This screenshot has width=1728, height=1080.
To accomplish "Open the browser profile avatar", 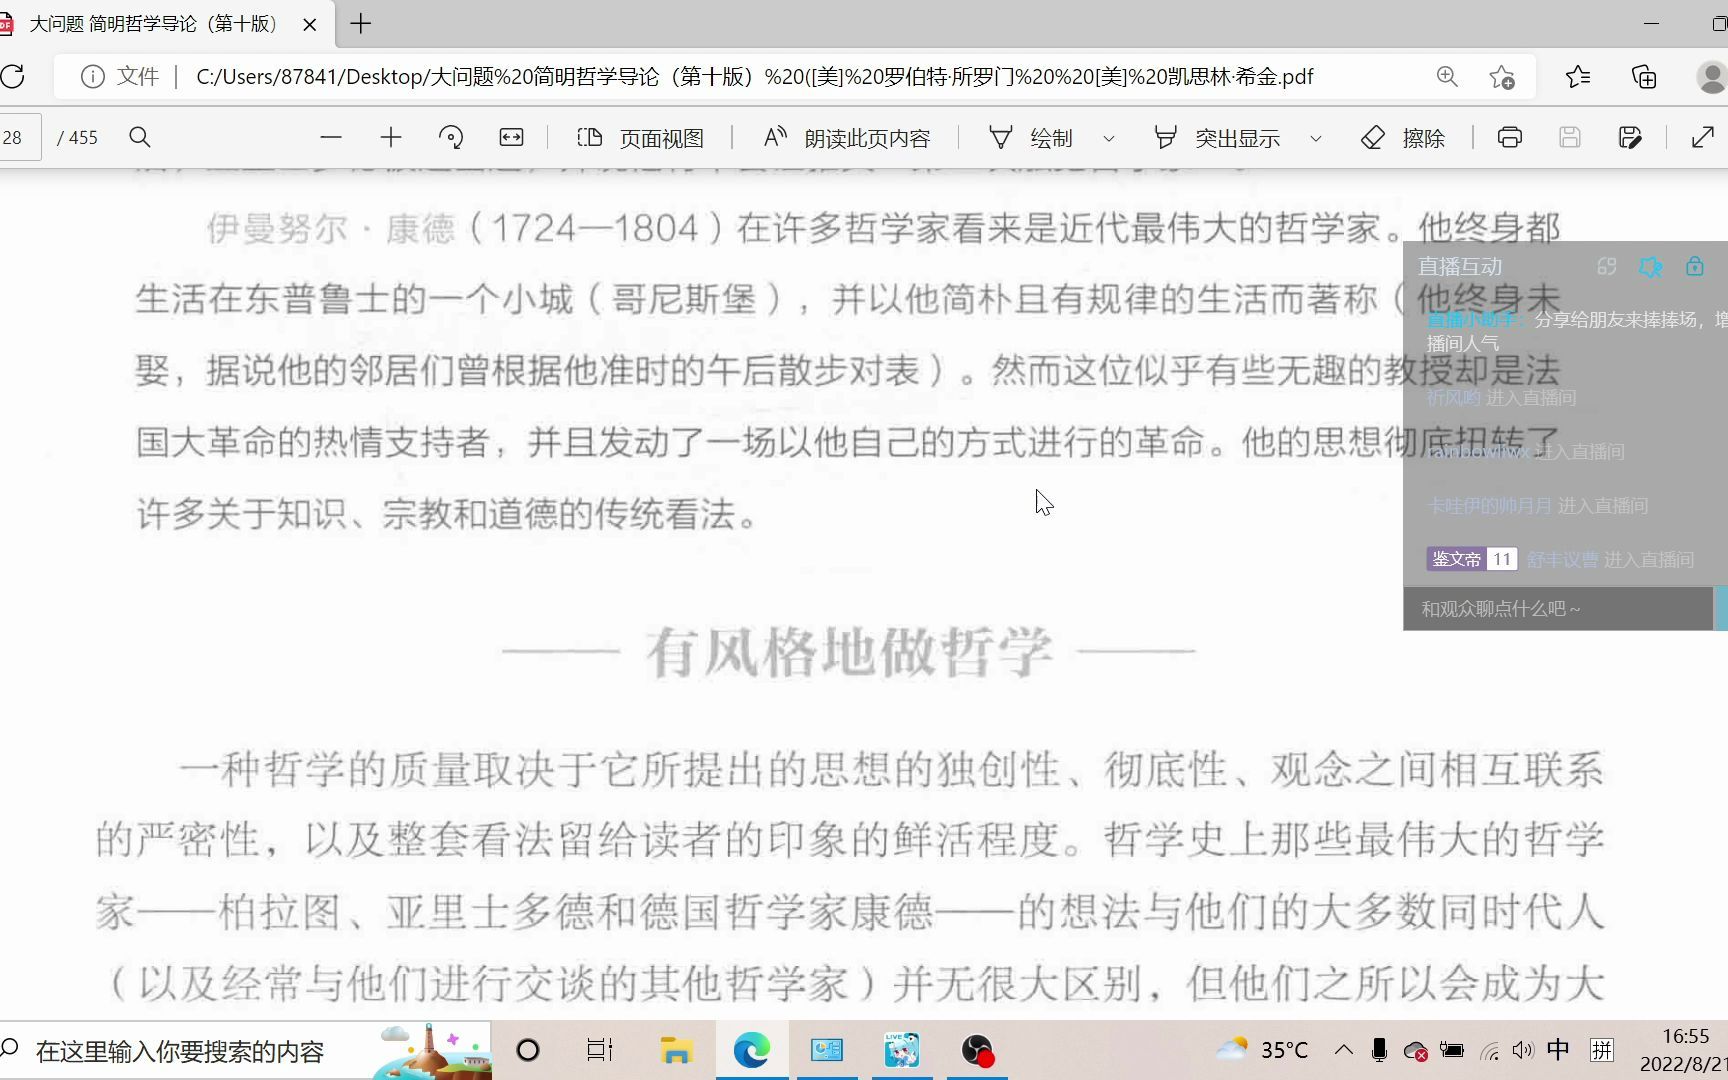I will point(1712,77).
